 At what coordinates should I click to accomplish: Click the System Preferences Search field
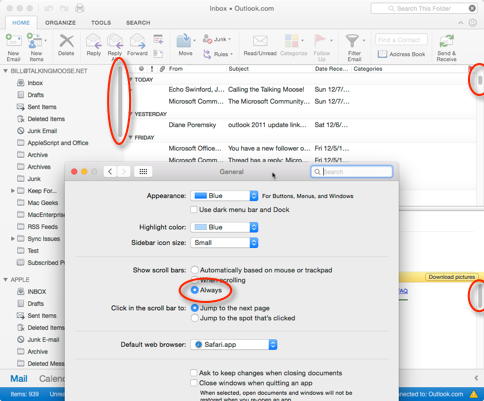[352, 172]
